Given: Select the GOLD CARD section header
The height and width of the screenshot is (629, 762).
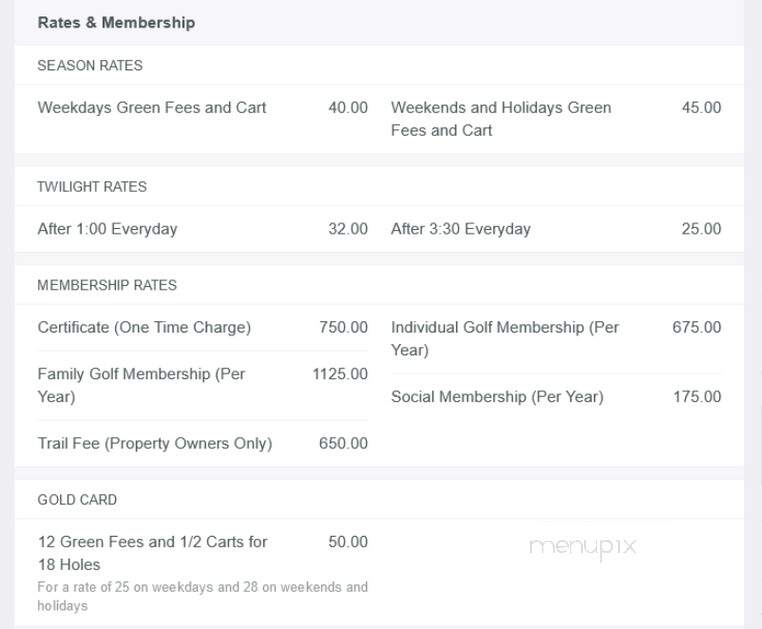Looking at the screenshot, I should click(77, 500).
